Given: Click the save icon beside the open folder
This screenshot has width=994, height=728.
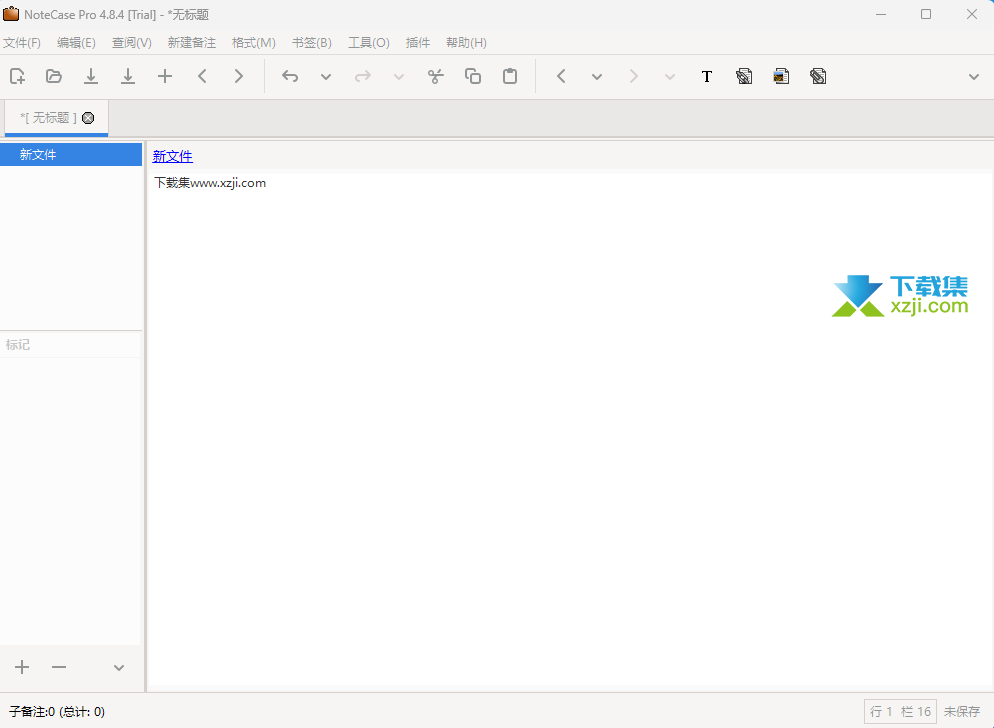Looking at the screenshot, I should (x=91, y=76).
